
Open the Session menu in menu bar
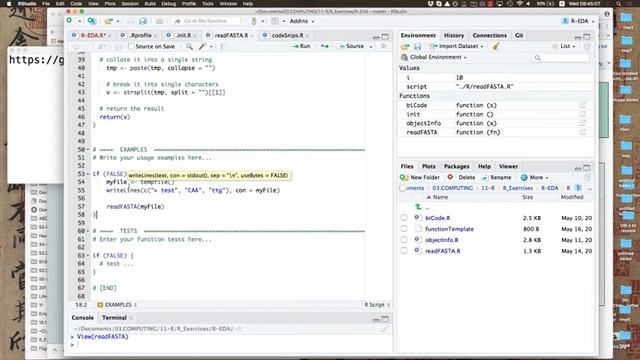click(130, 4)
